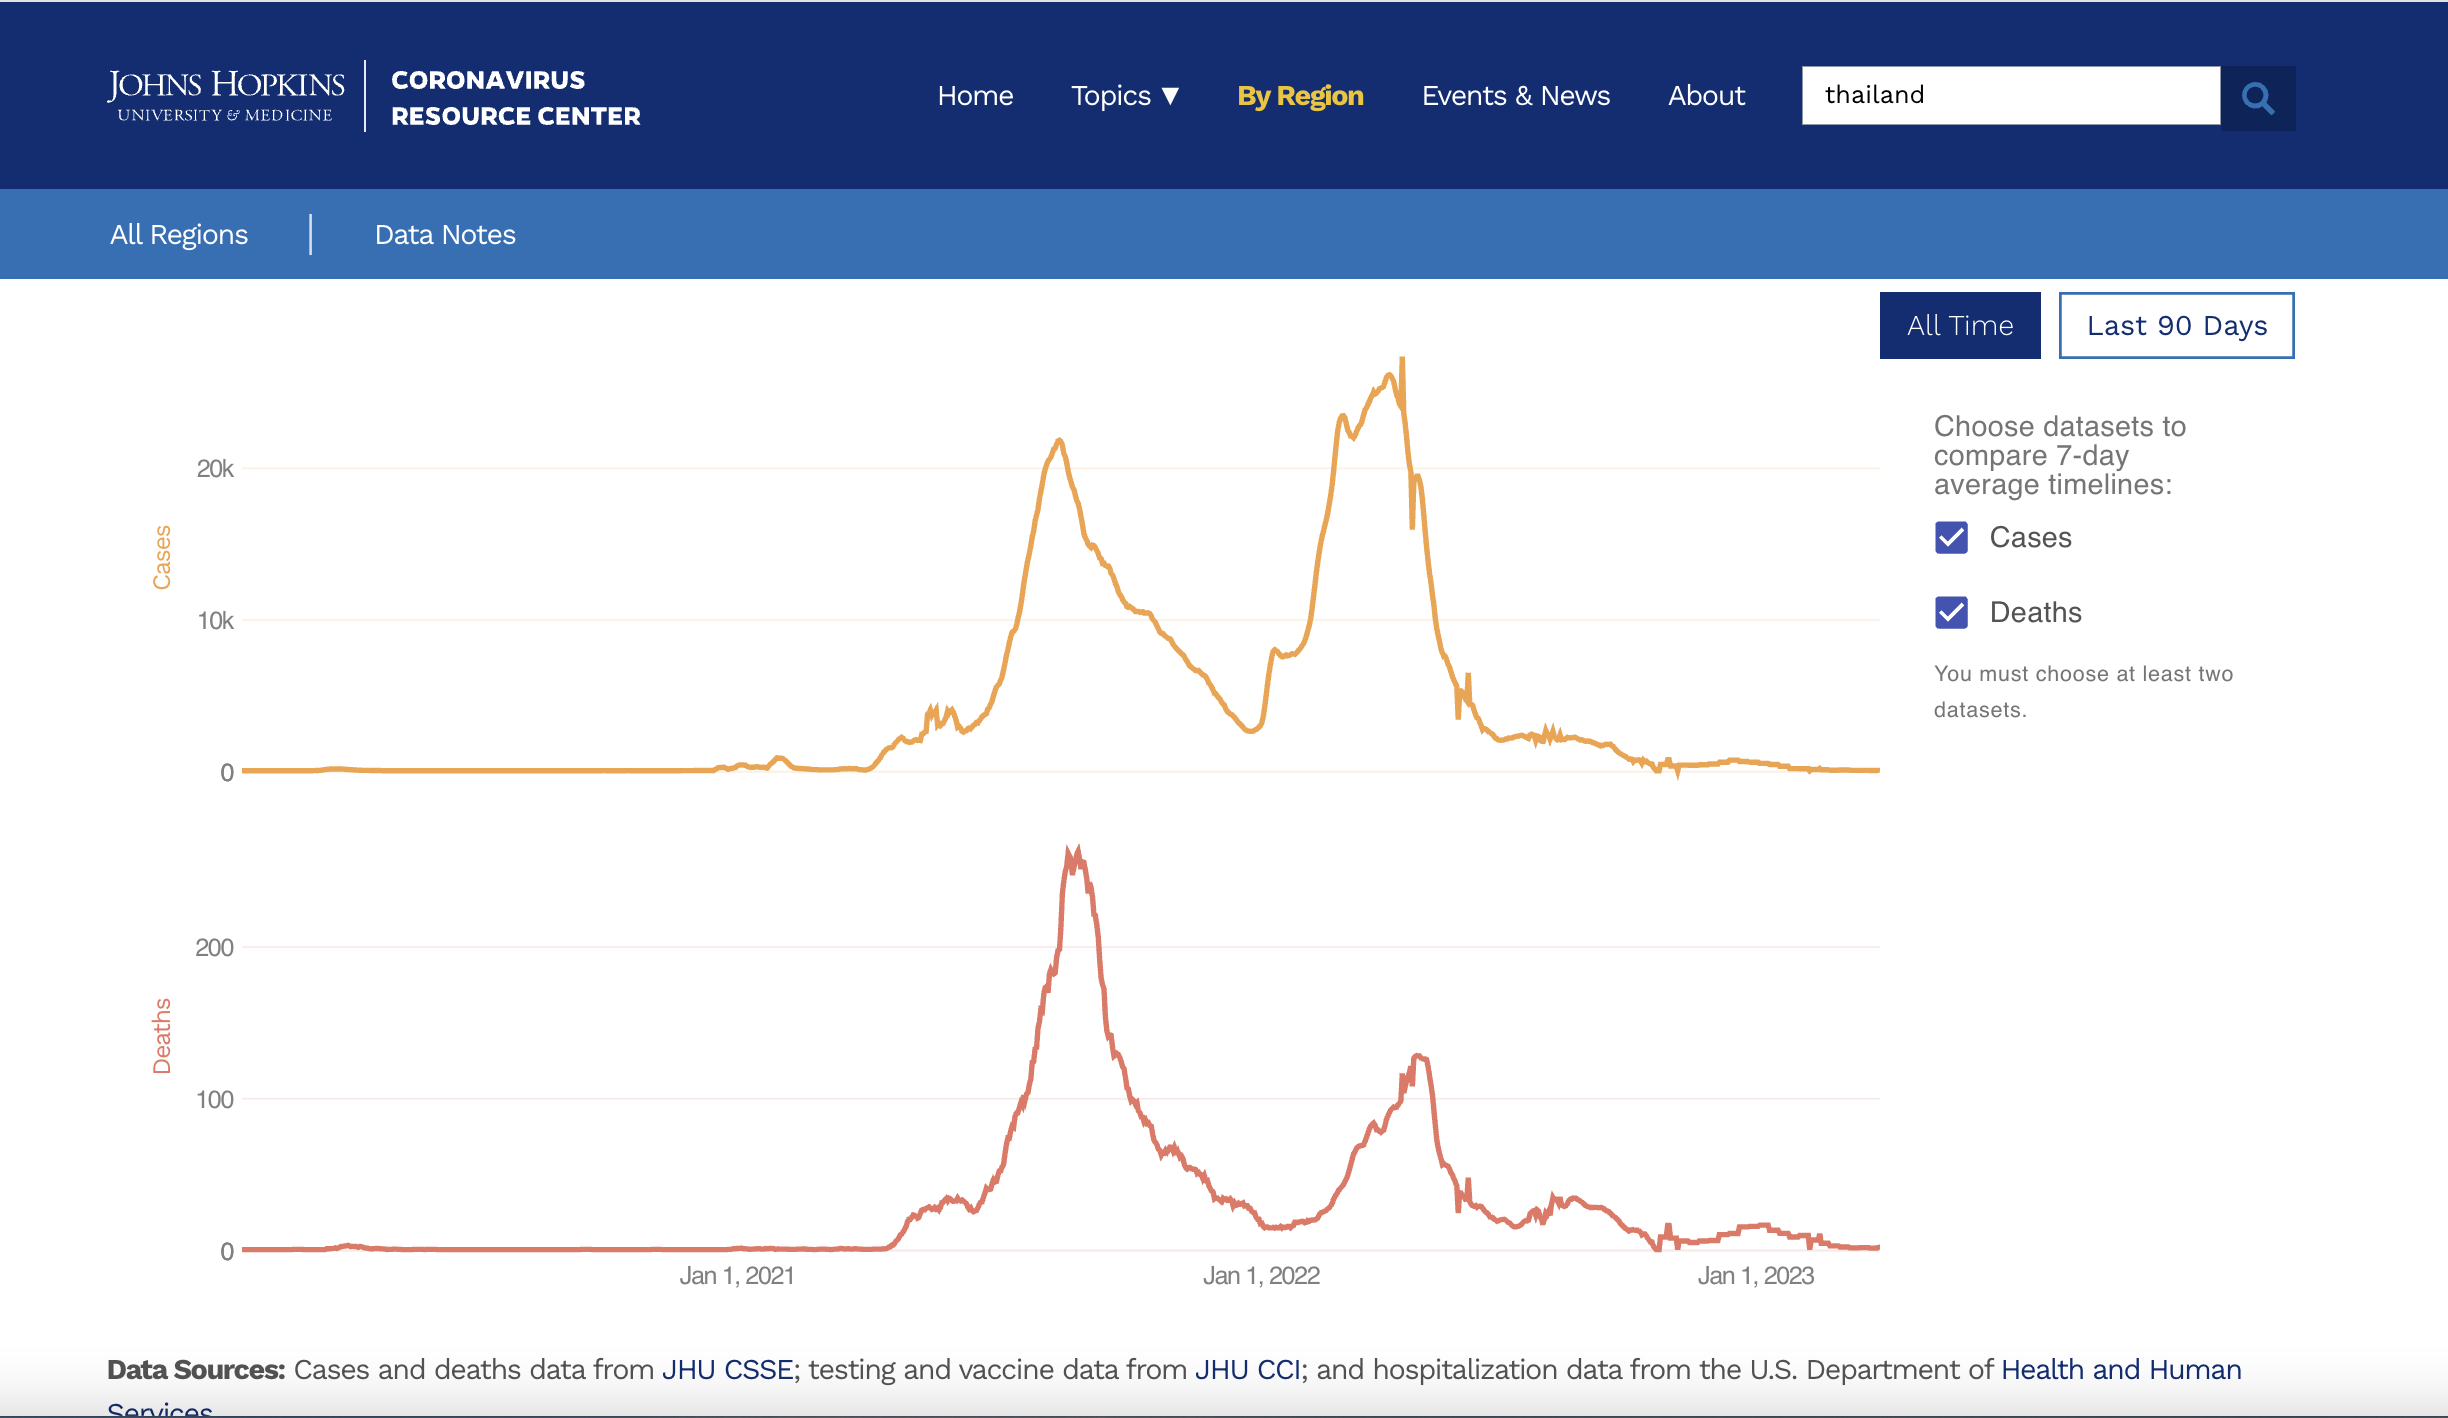This screenshot has height=1418, width=2448.
Task: Expand the Topics dropdown menu
Action: click(1125, 96)
